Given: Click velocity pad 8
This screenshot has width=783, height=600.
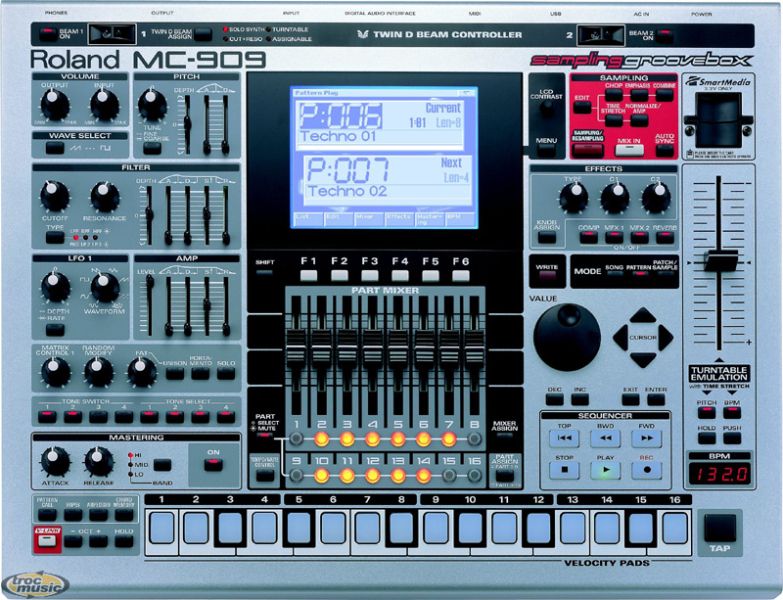Looking at the screenshot, I should [401, 528].
